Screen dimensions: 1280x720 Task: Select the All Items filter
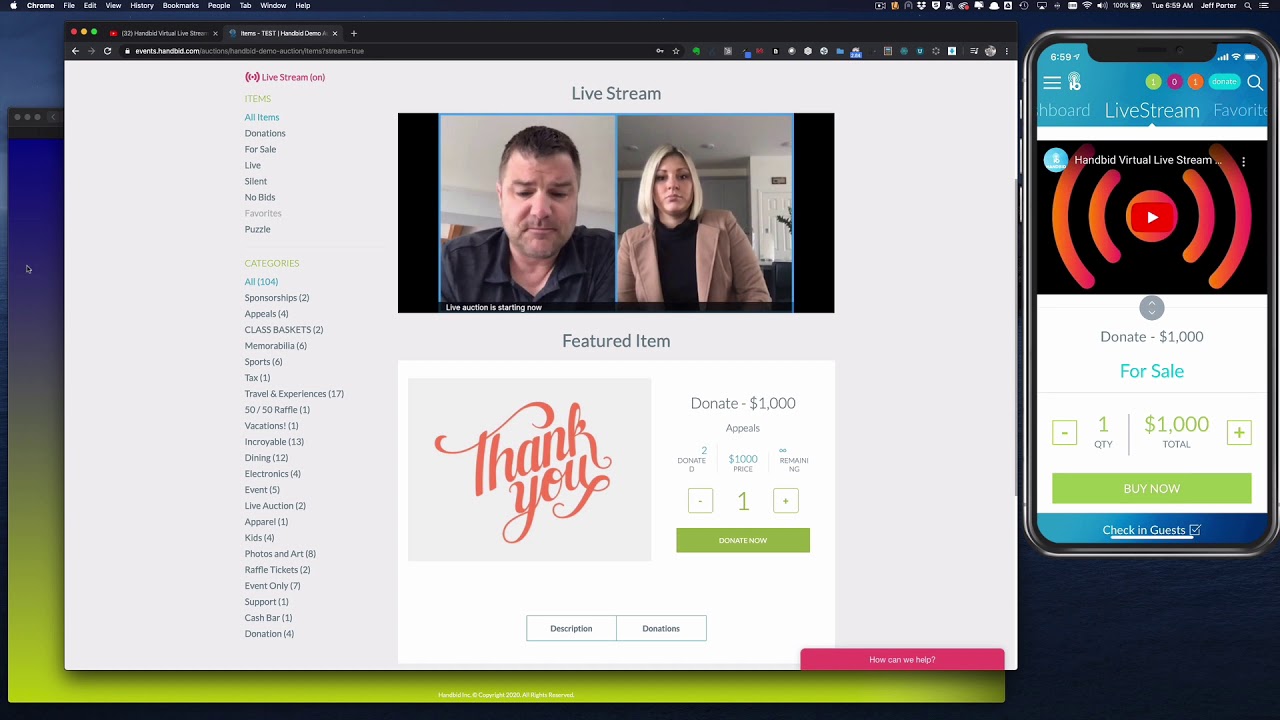[262, 117]
